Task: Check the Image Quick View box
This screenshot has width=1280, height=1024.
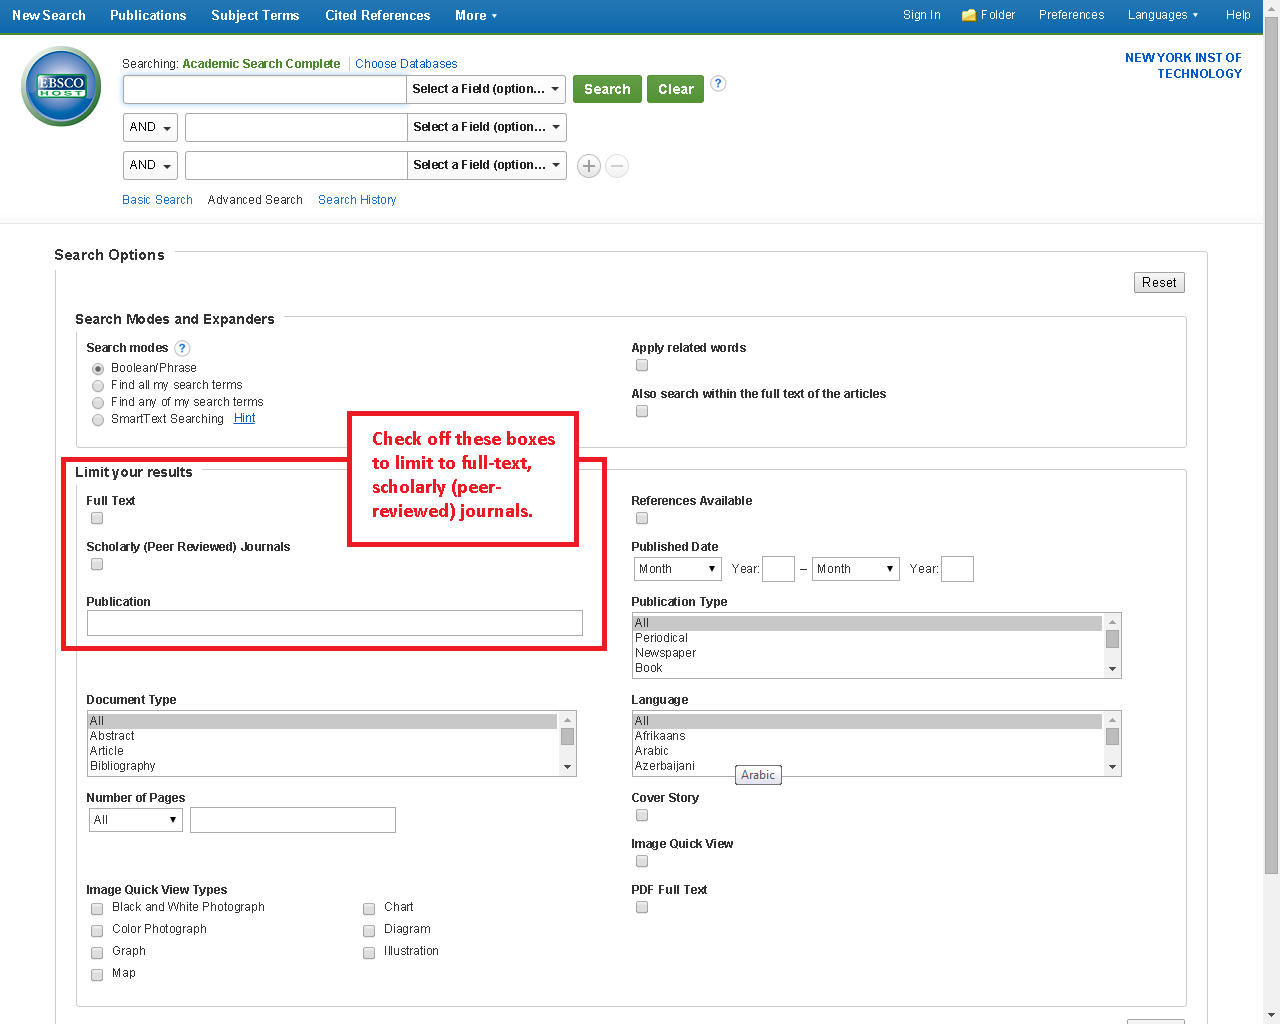Action: 642,861
